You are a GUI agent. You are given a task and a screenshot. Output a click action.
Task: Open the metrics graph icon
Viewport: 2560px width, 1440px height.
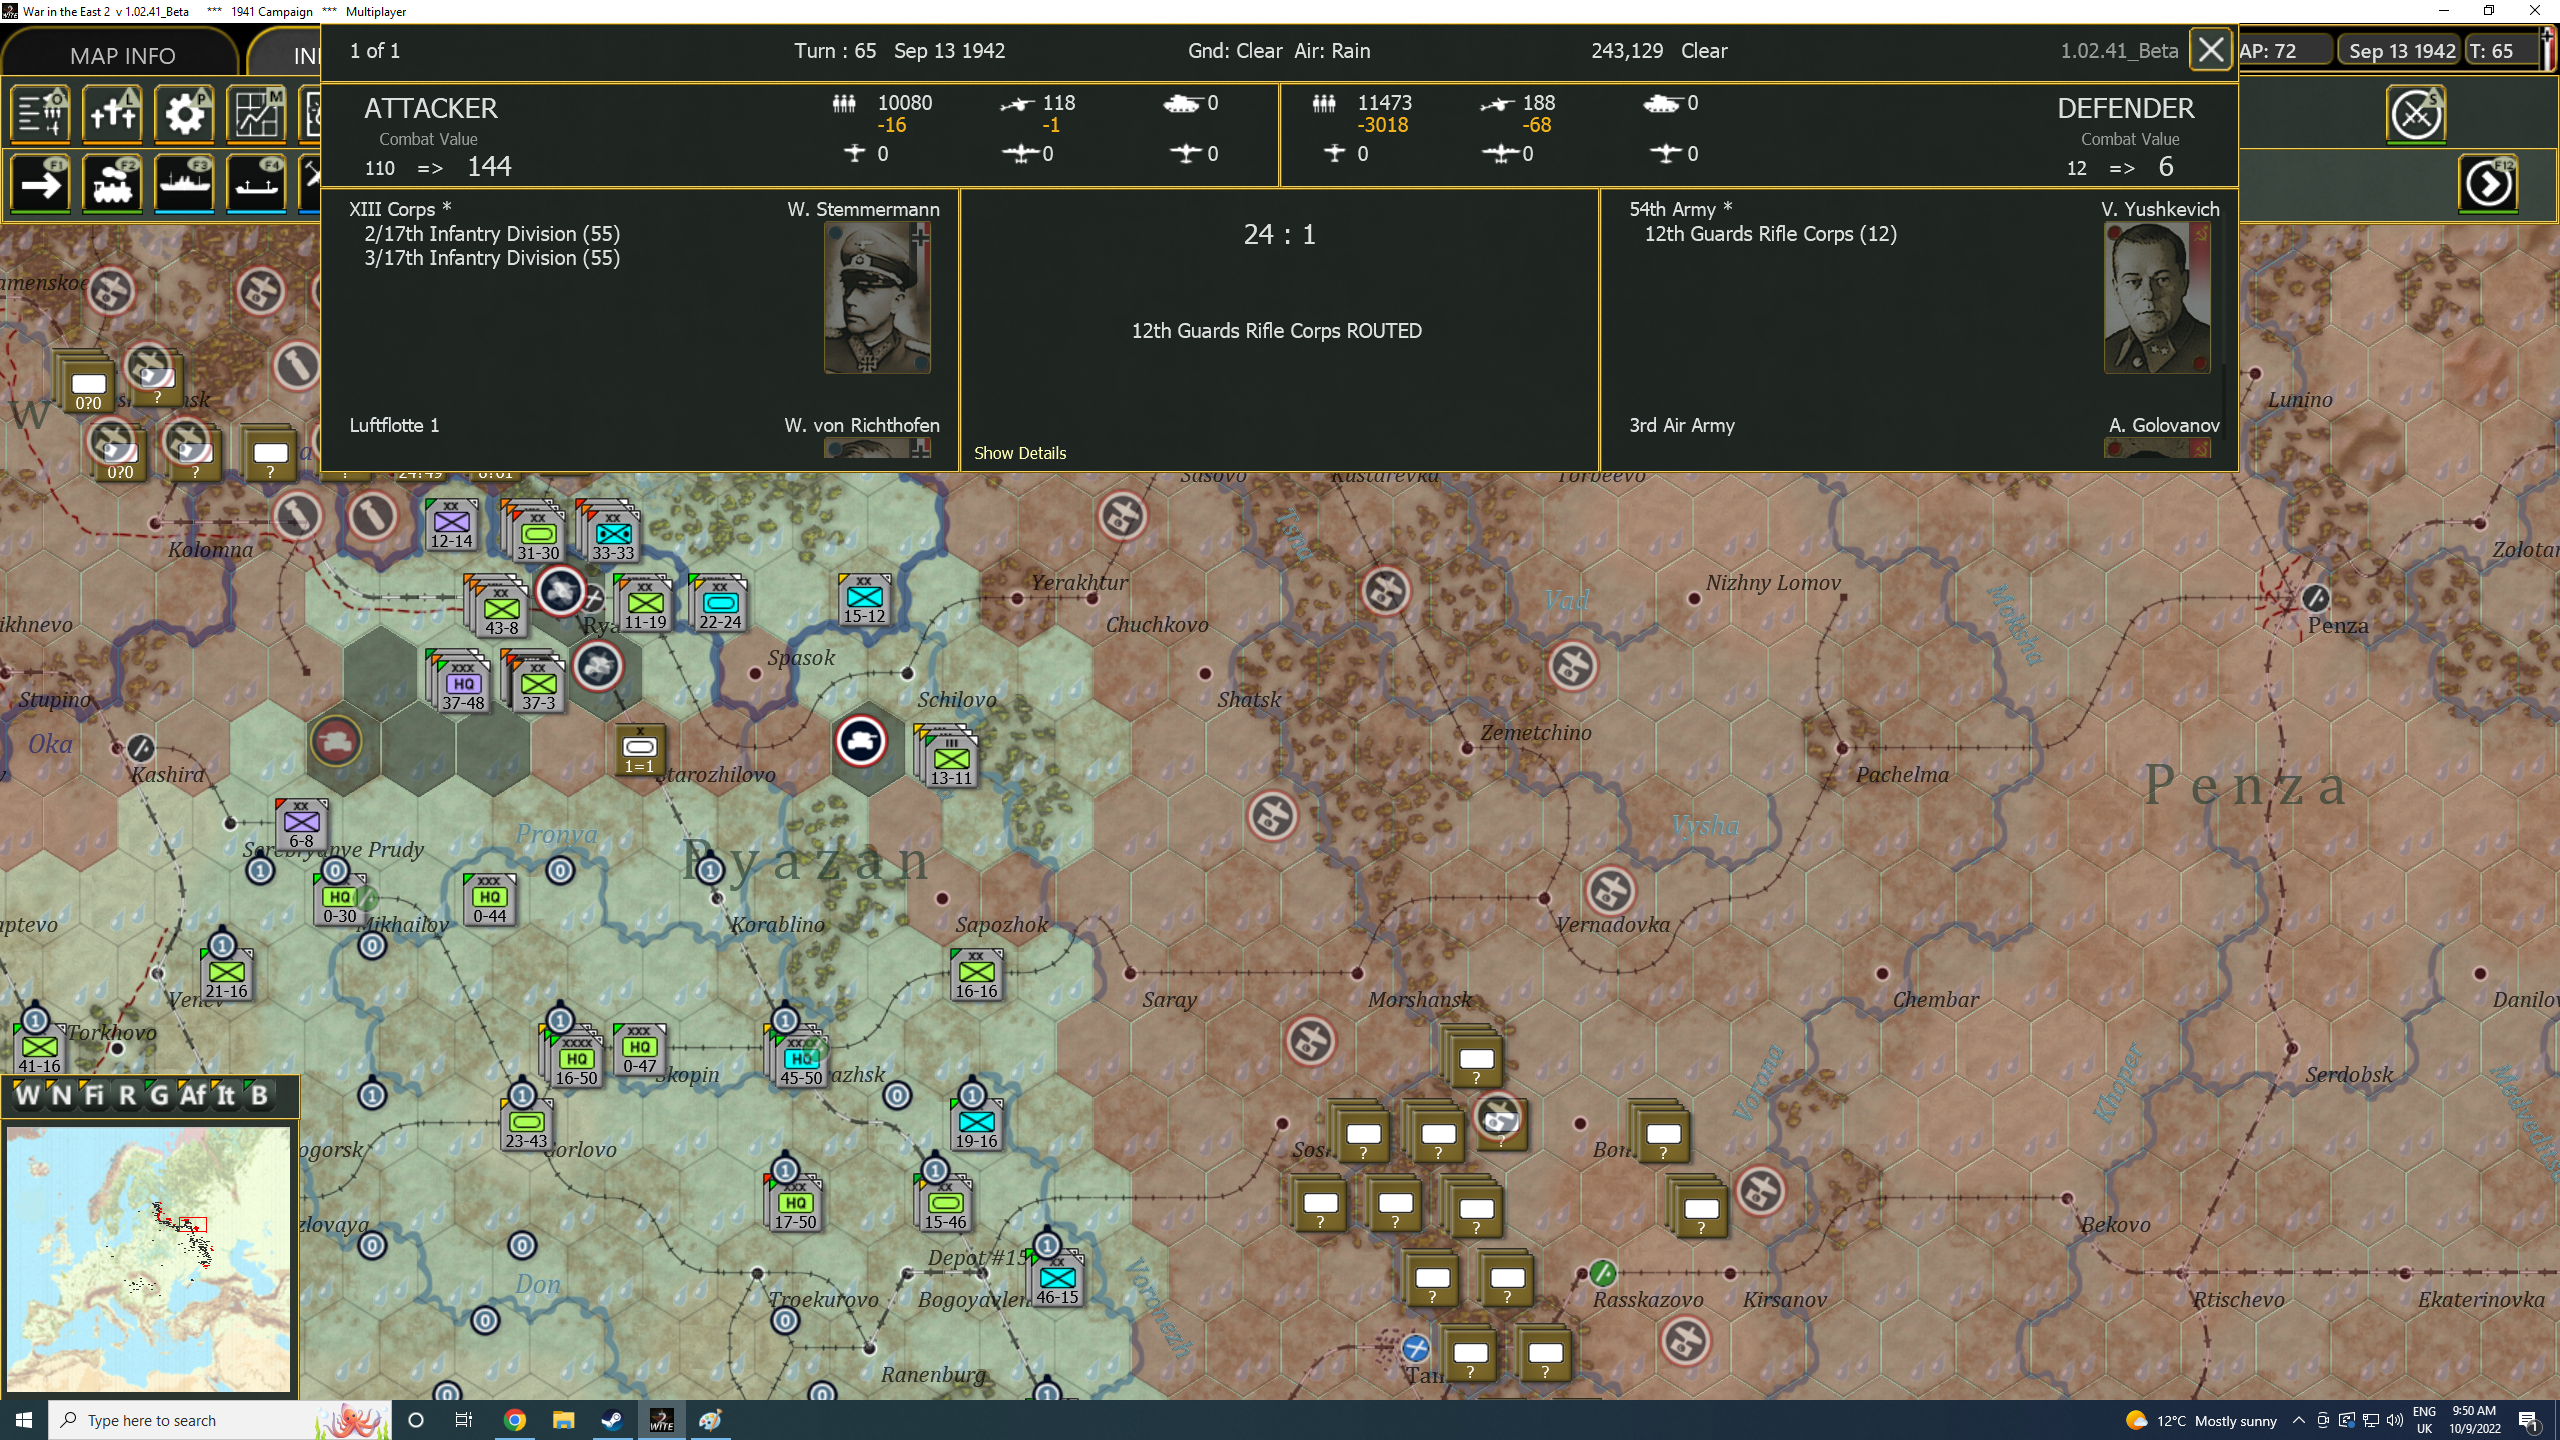(x=257, y=114)
